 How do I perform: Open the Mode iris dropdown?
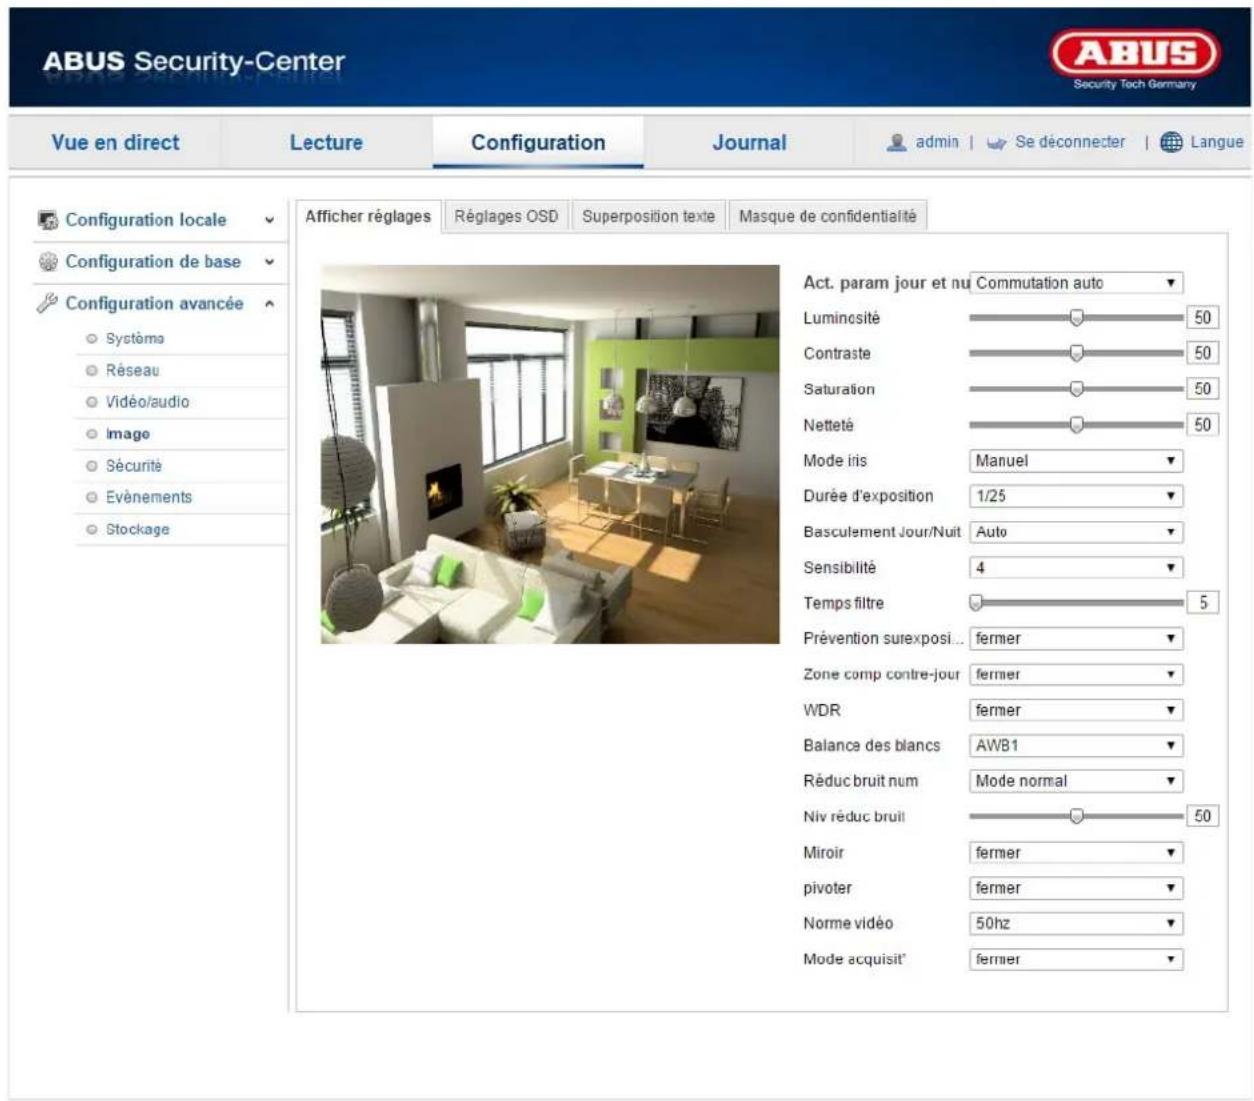[1076, 461]
